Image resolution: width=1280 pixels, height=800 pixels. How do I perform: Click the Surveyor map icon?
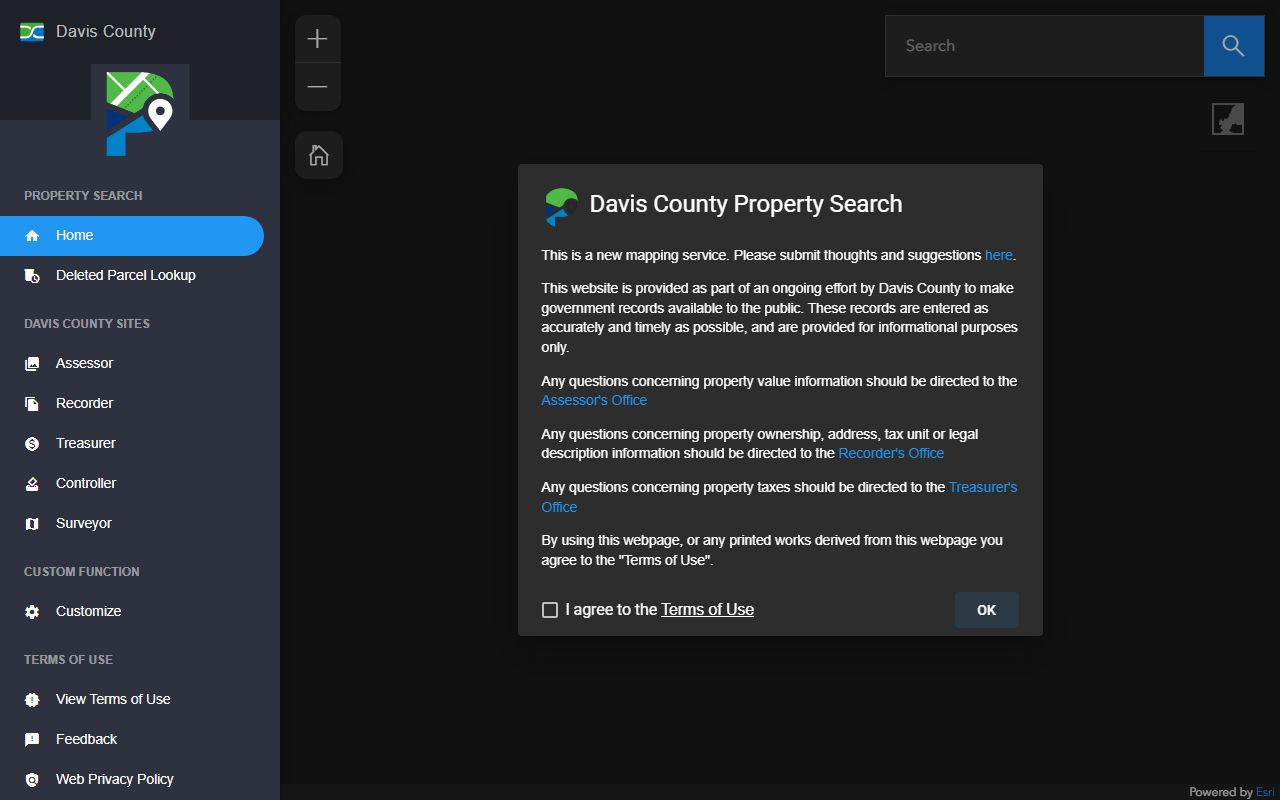tap(32, 524)
